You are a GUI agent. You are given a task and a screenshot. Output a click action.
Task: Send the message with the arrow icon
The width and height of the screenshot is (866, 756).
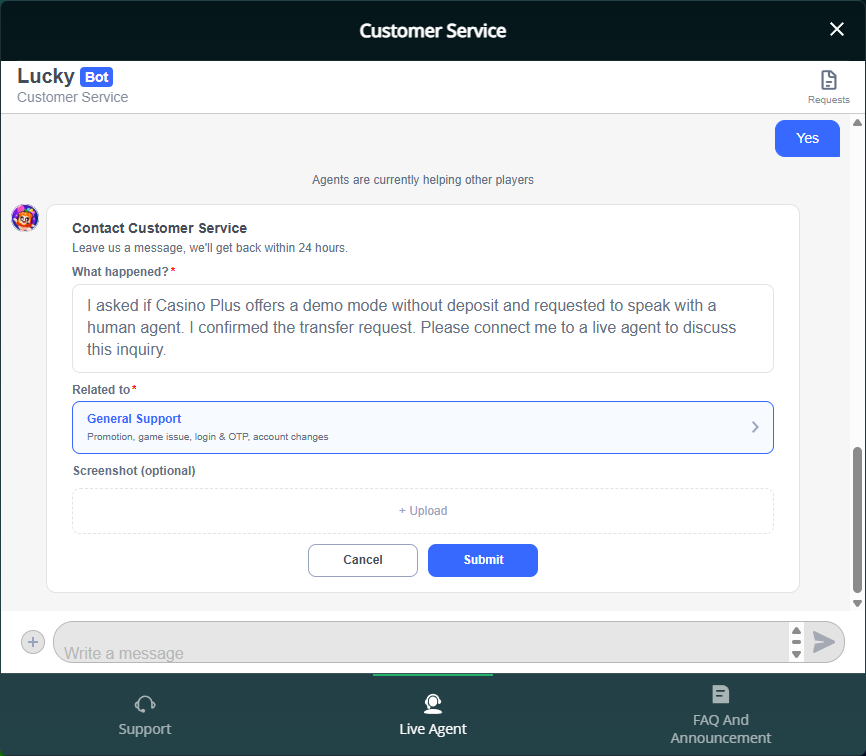click(823, 642)
